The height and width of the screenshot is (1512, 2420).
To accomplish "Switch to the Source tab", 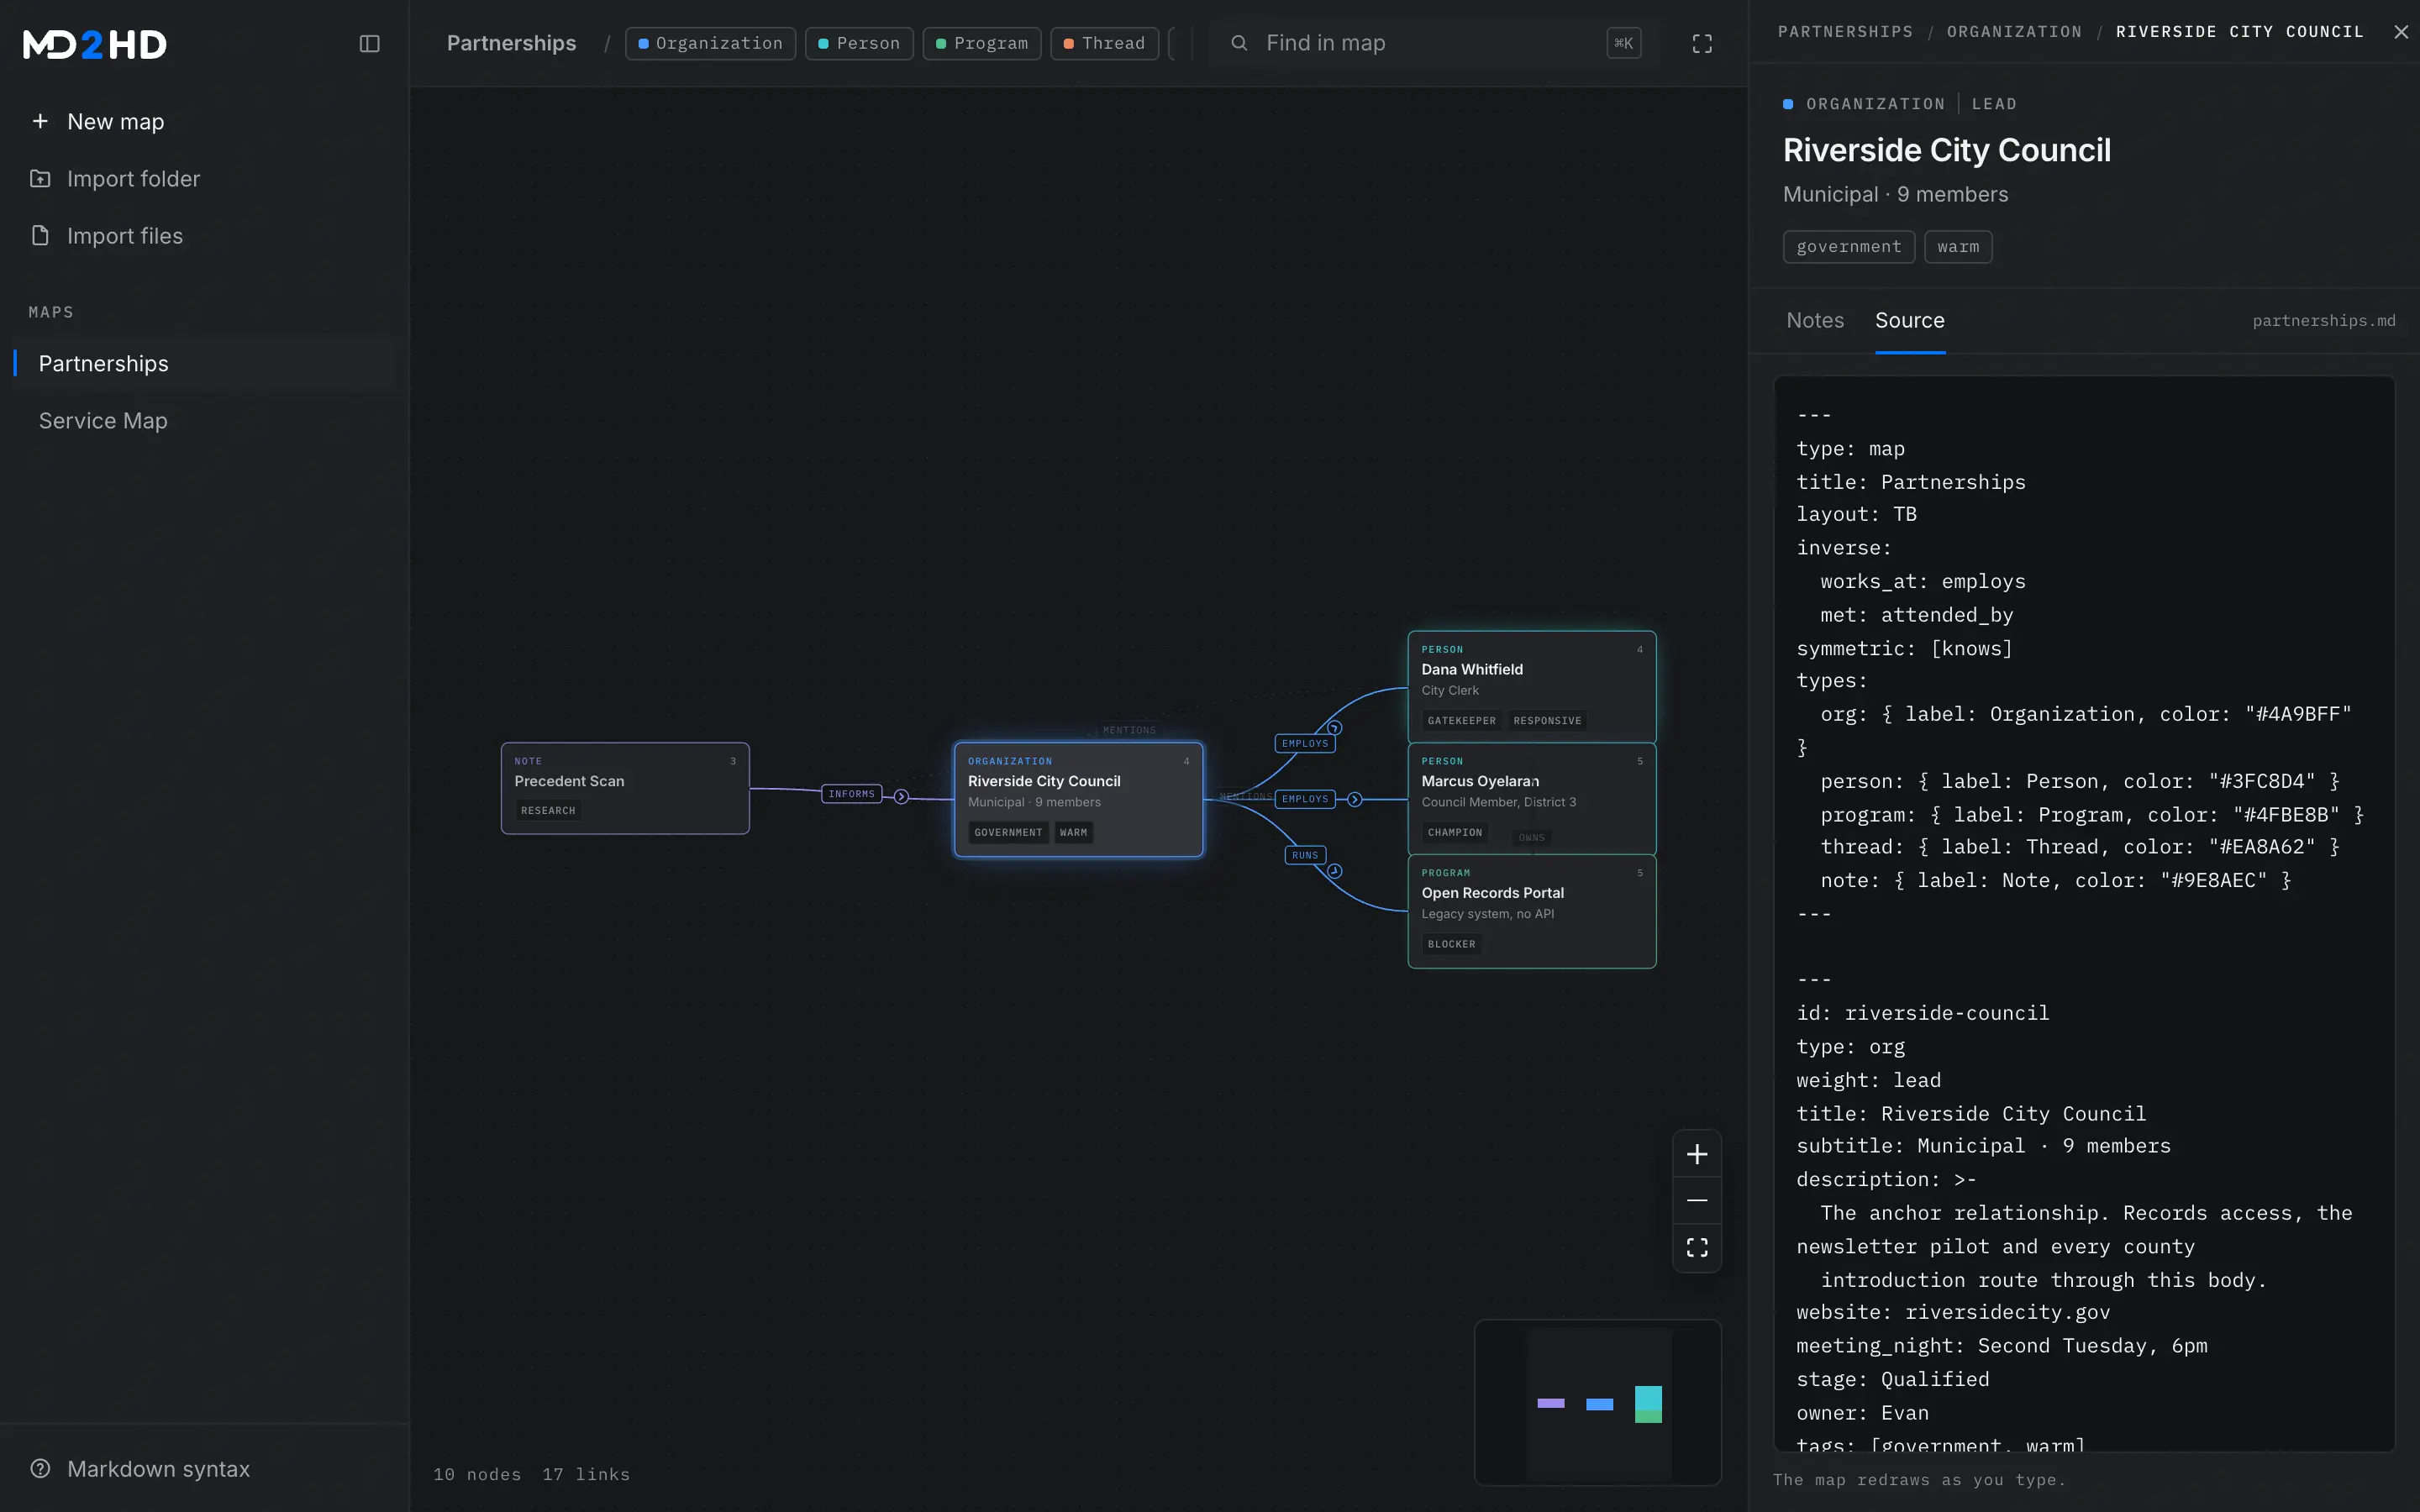I will click(1909, 320).
